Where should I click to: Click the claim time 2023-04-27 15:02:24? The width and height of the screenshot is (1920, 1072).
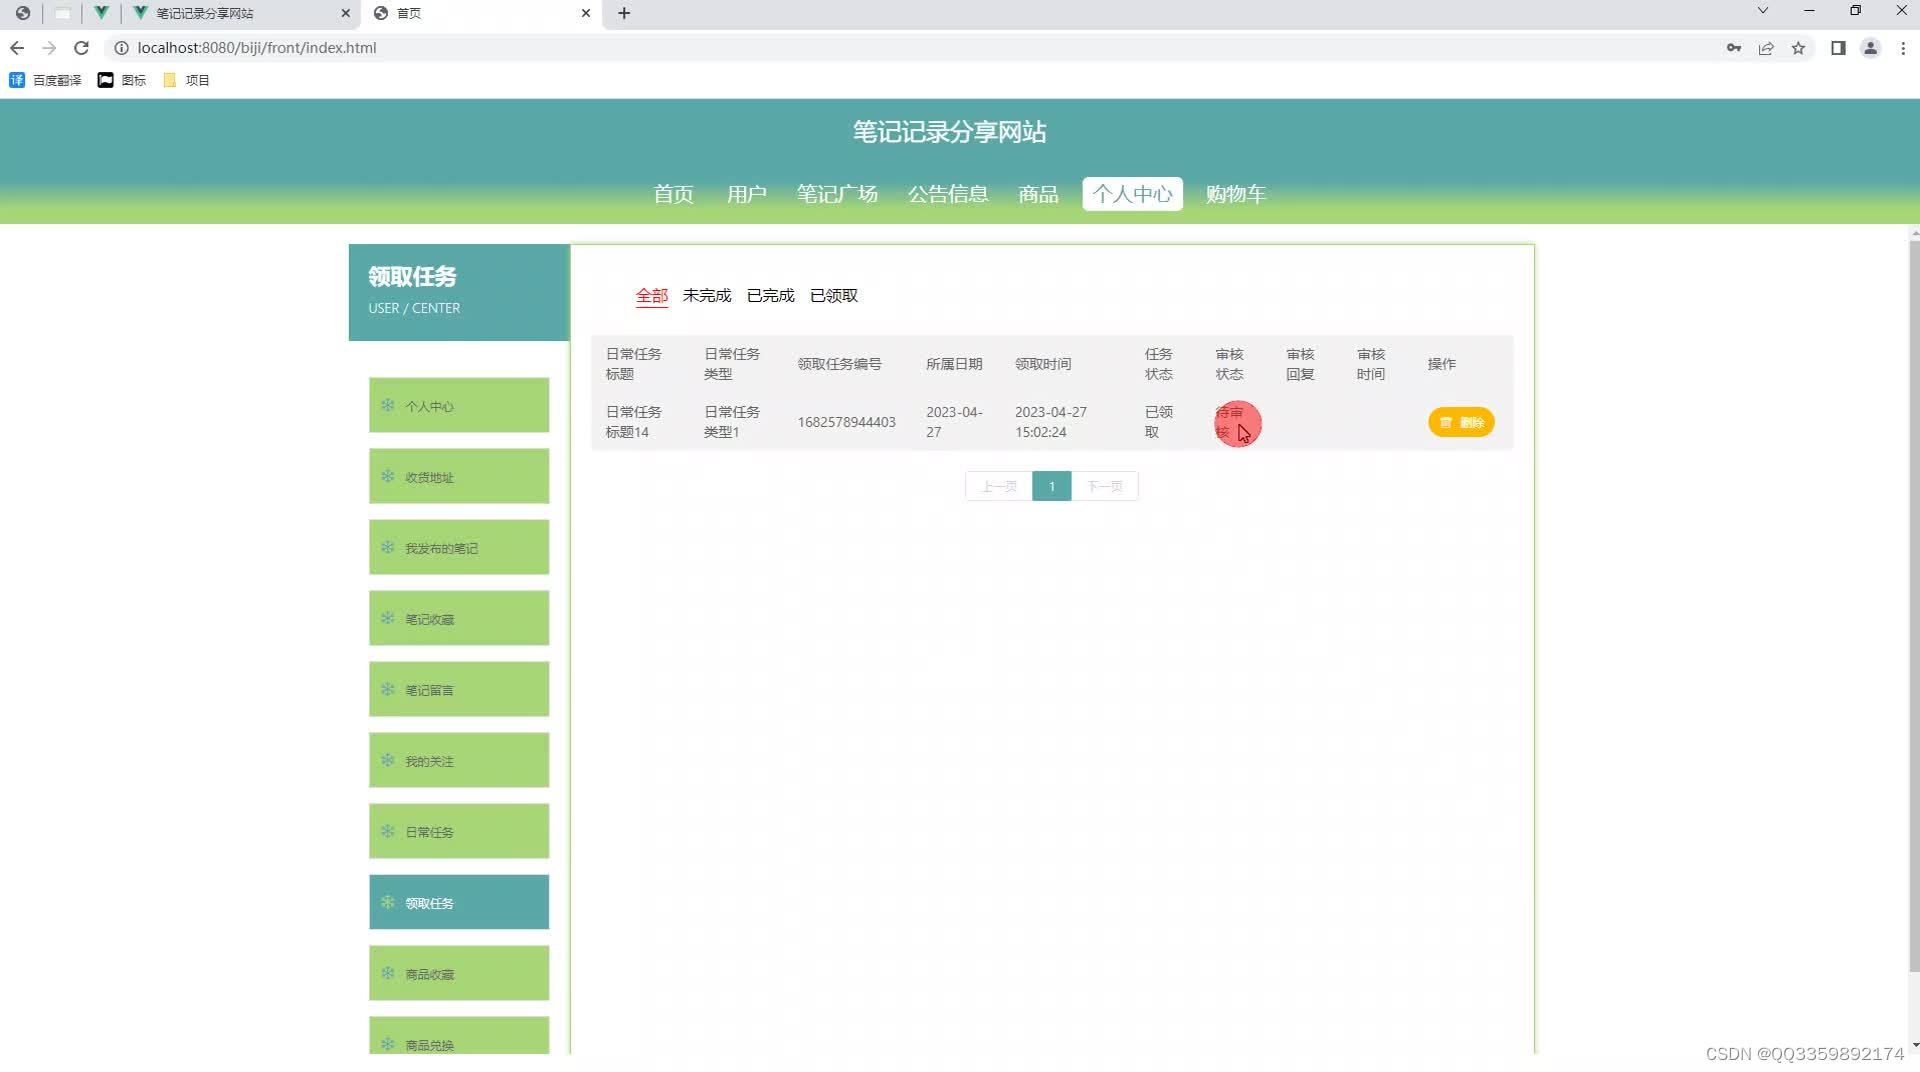tap(1051, 422)
